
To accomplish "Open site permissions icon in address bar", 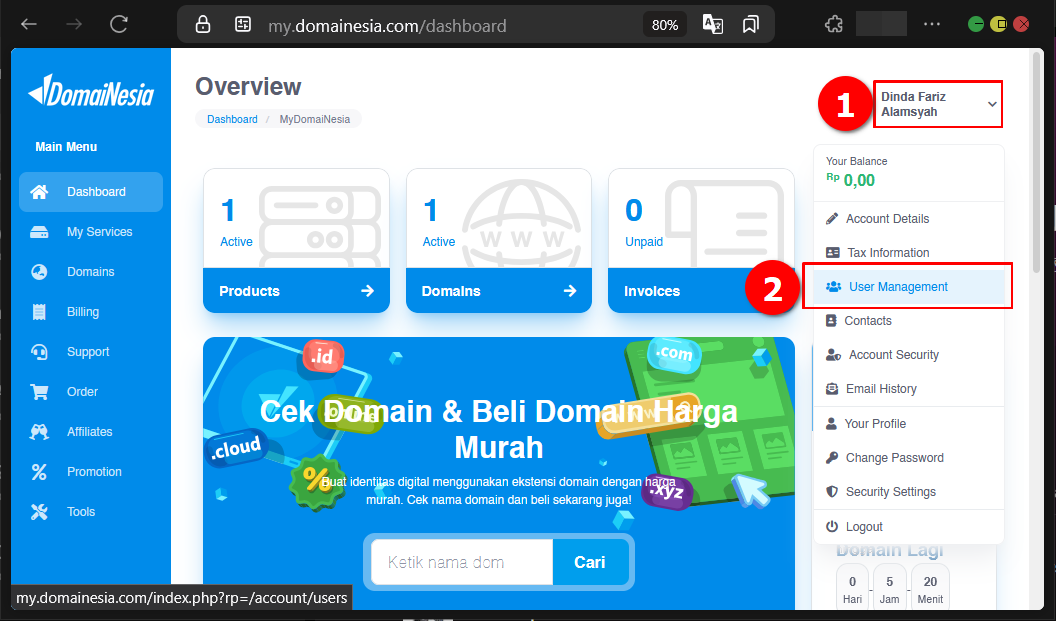I will tap(242, 25).
